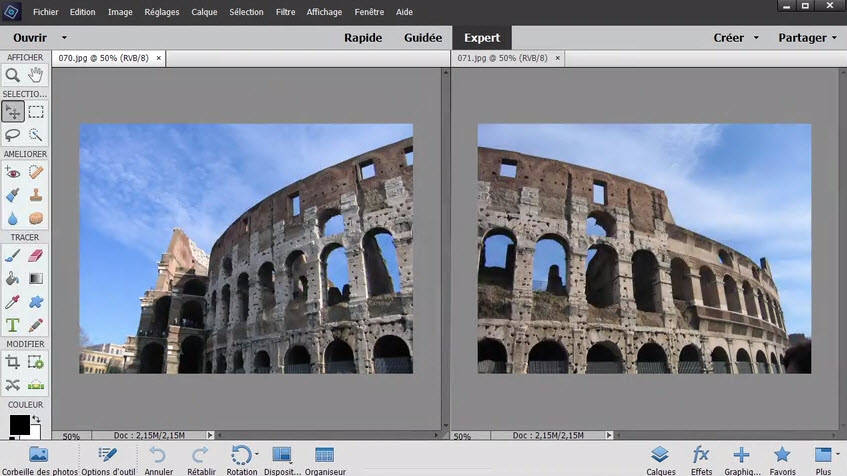
Task: Select the Straighten tool
Action: (36, 385)
